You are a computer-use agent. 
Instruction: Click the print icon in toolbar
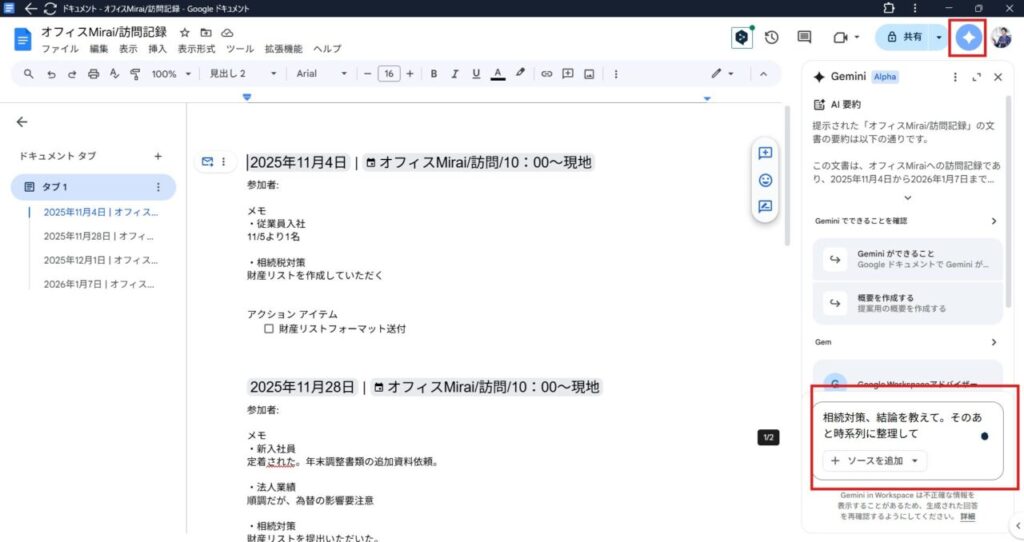pyautogui.click(x=93, y=74)
